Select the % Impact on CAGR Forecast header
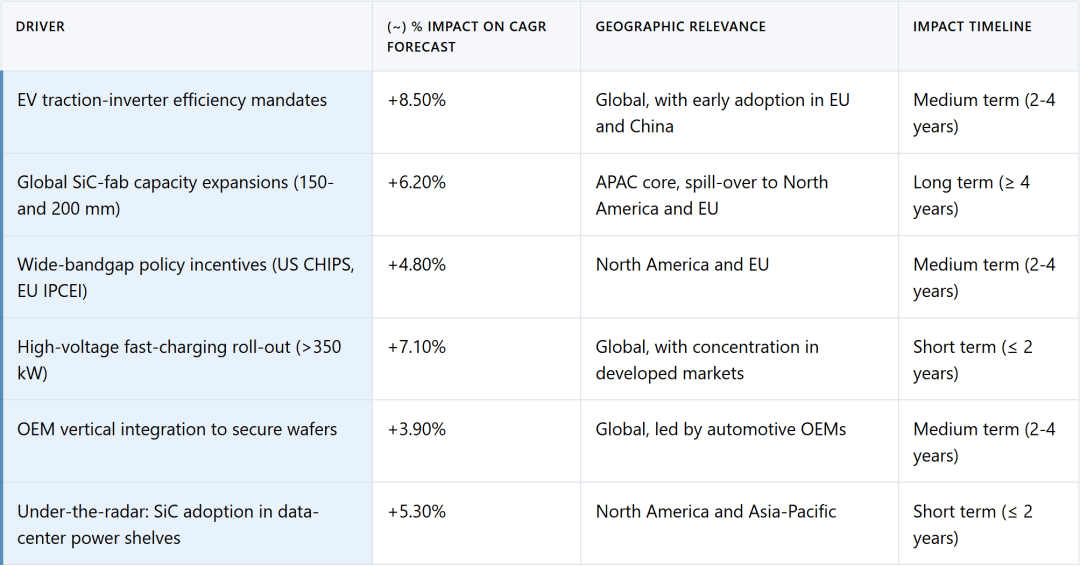 466,36
